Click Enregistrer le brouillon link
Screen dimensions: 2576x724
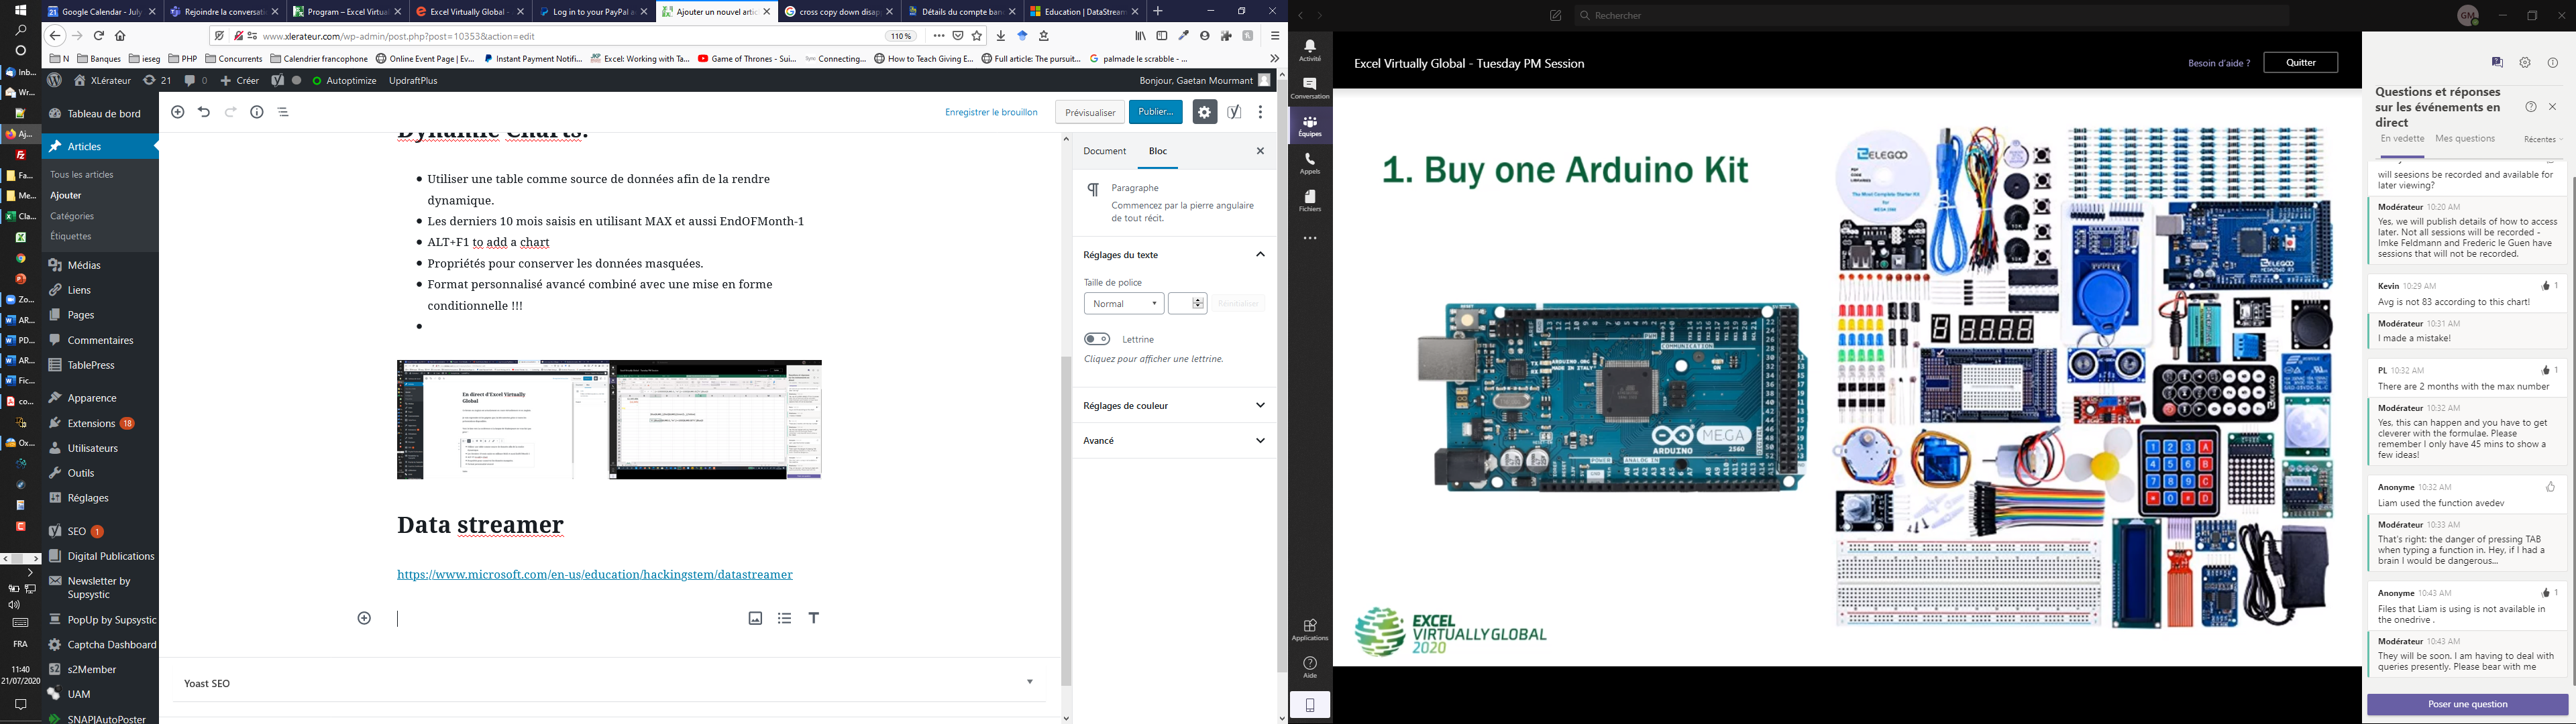990,112
